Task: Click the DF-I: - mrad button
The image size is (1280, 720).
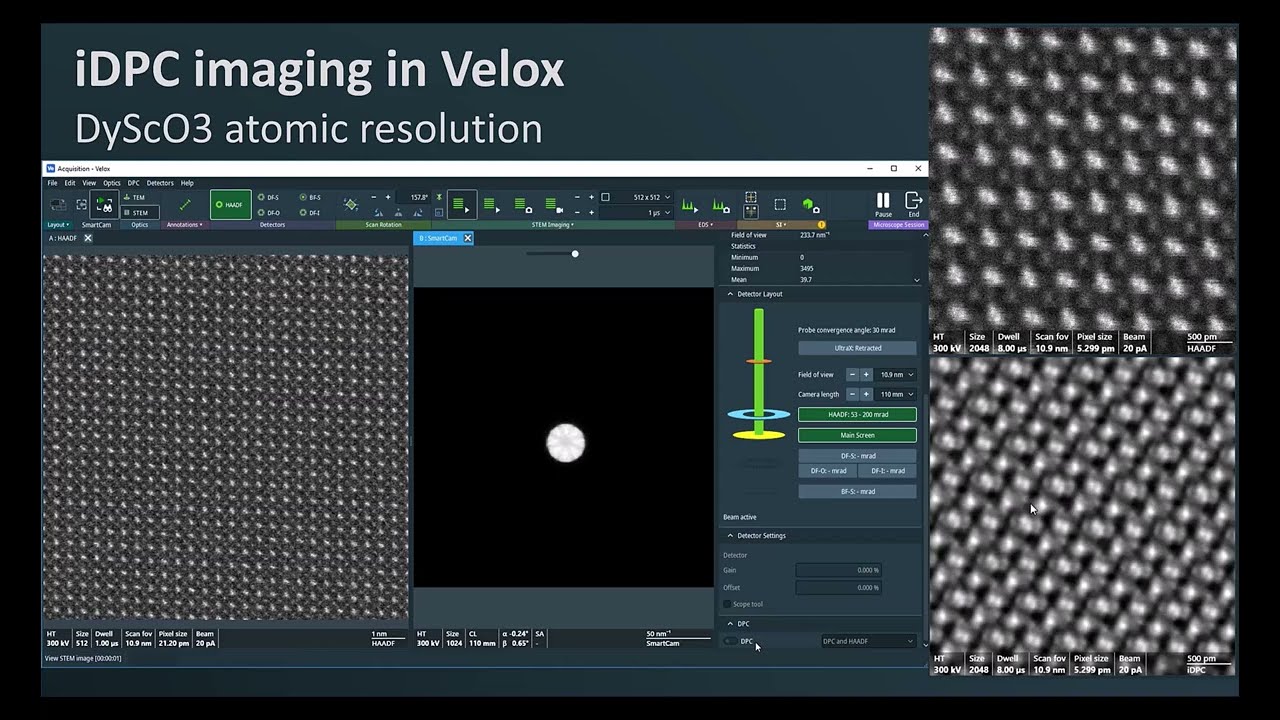Action: pos(887,471)
